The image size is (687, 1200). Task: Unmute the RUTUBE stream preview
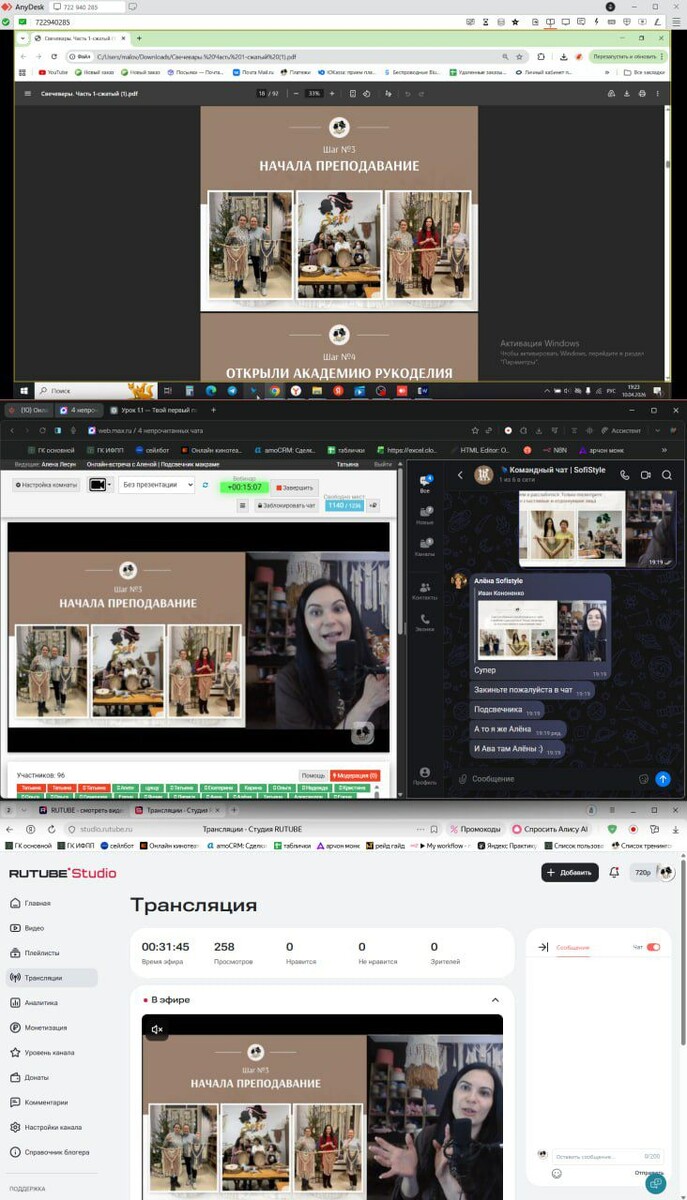tap(157, 1029)
